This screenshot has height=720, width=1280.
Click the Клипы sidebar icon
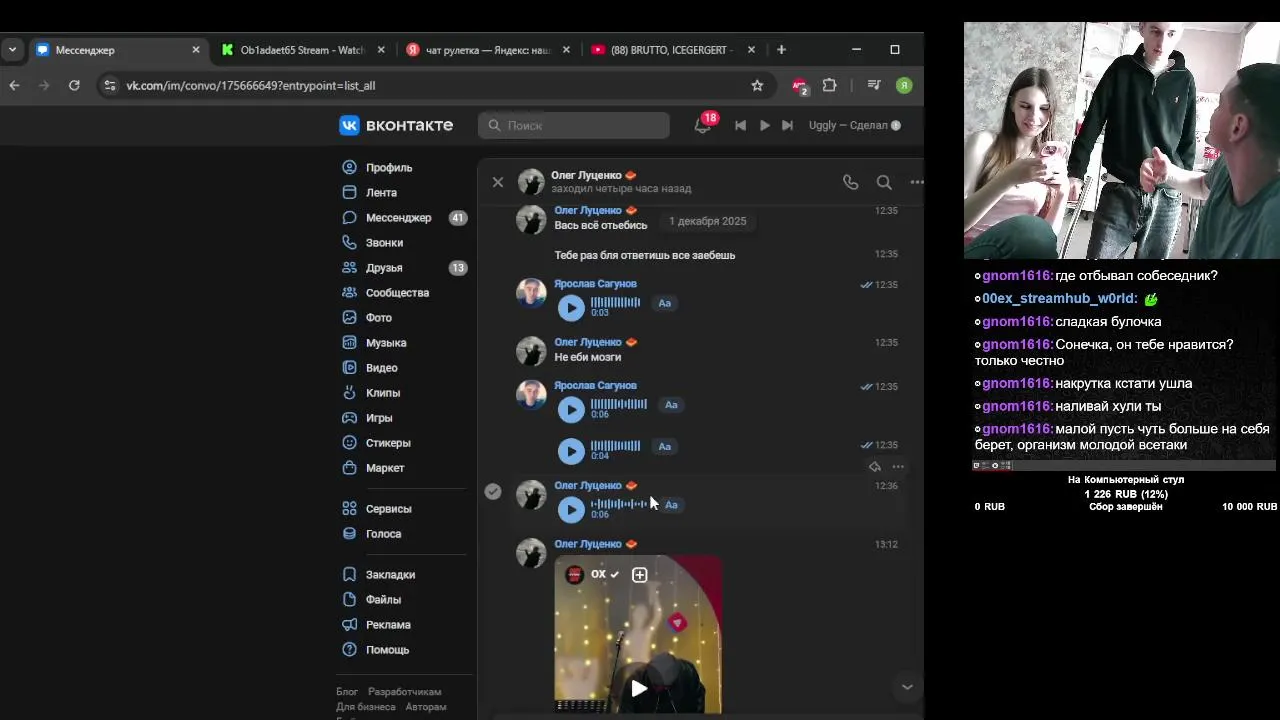(349, 393)
